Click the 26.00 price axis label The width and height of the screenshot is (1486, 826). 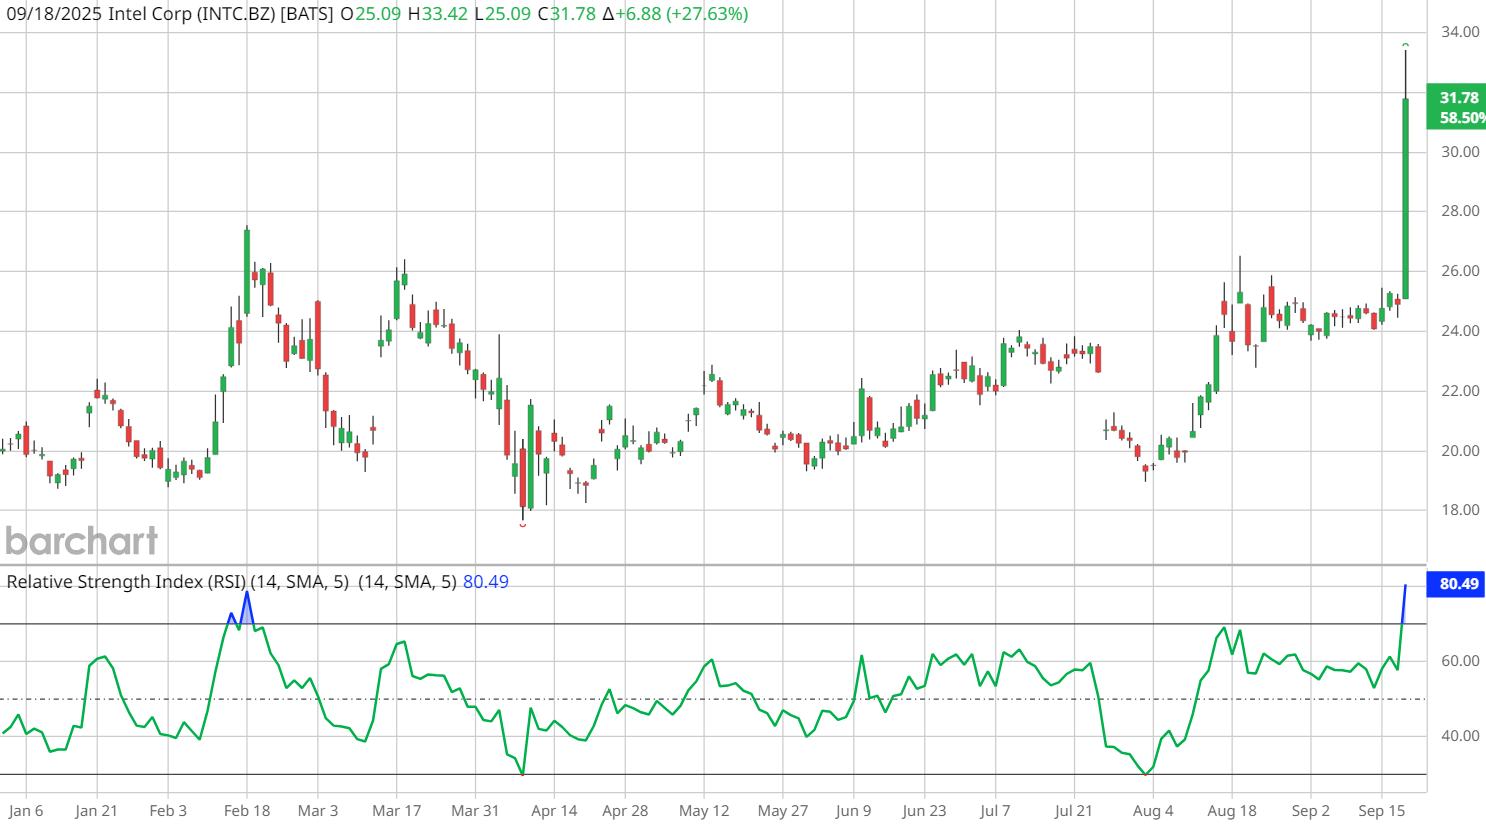[1460, 271]
